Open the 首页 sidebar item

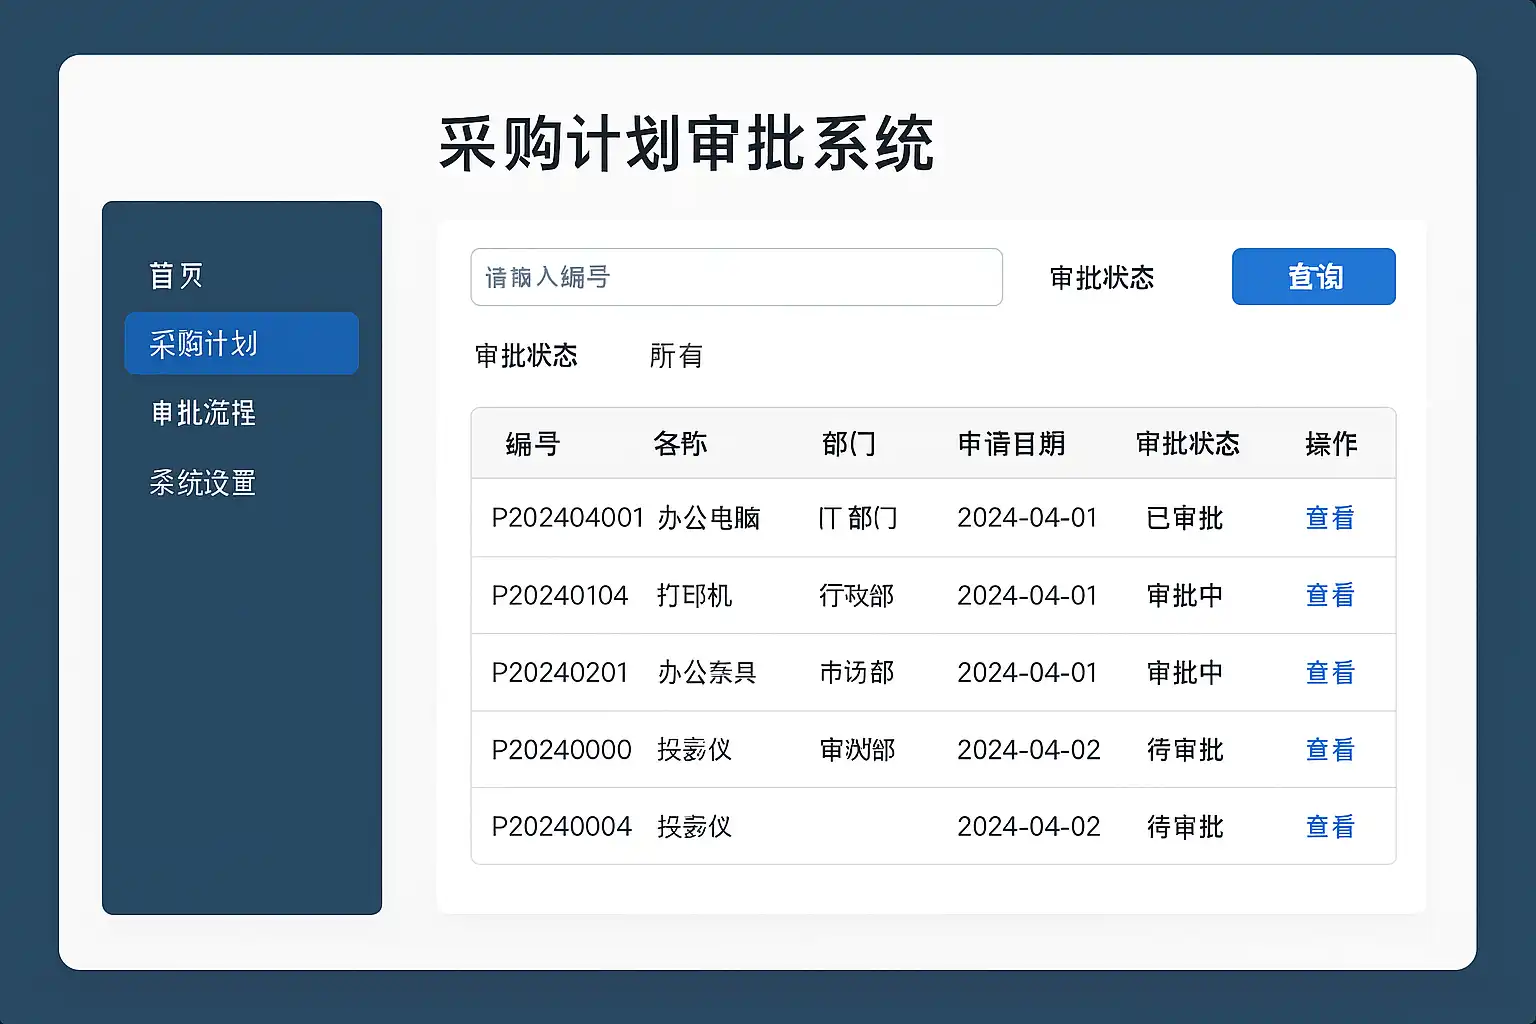[176, 275]
